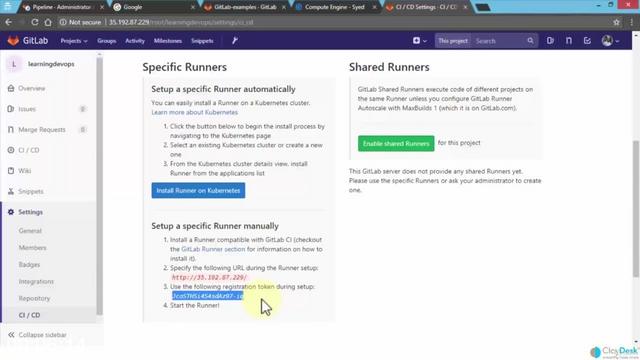Close the Google tab
Screen dimensions: 640x360
pos(193,7)
